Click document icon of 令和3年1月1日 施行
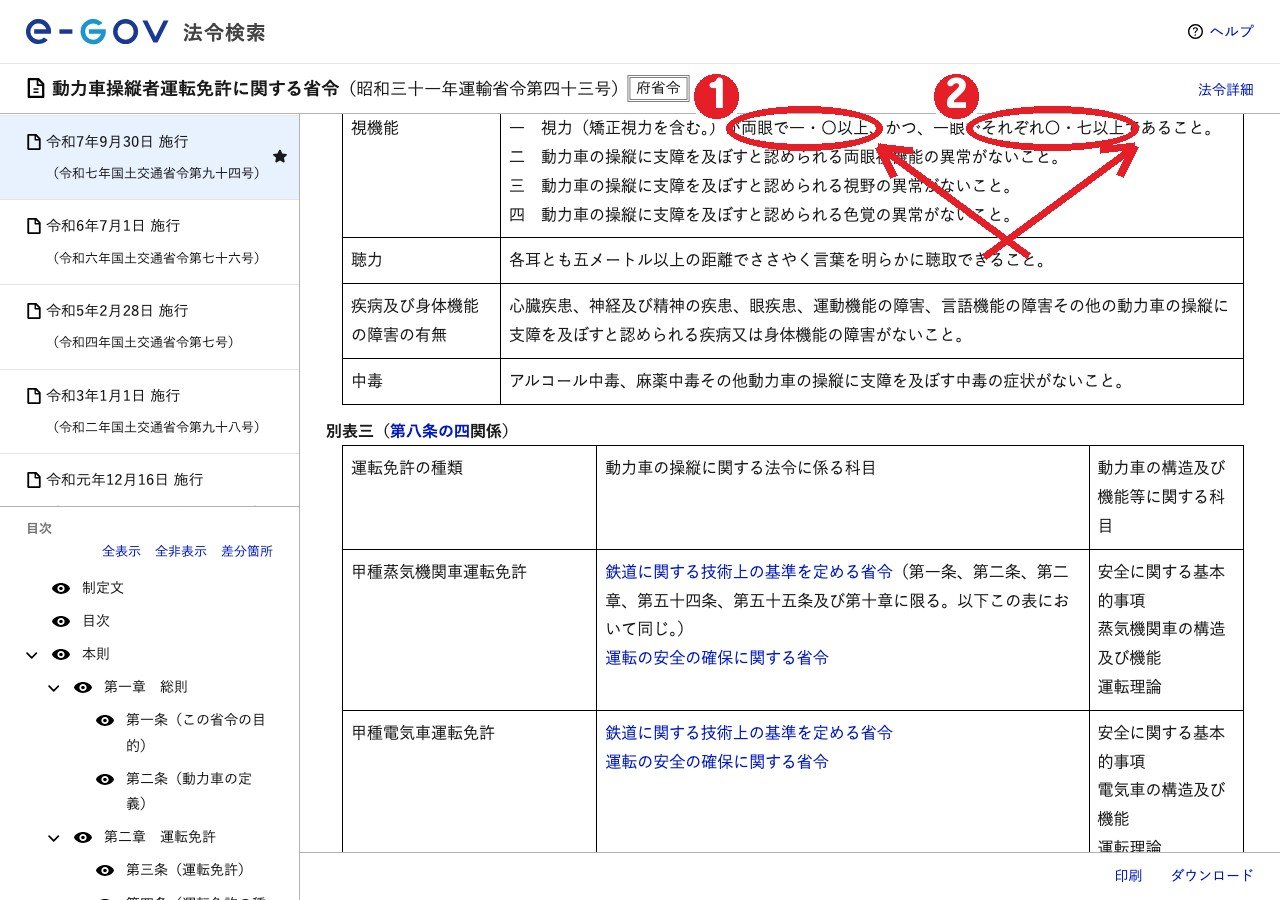 click(34, 396)
